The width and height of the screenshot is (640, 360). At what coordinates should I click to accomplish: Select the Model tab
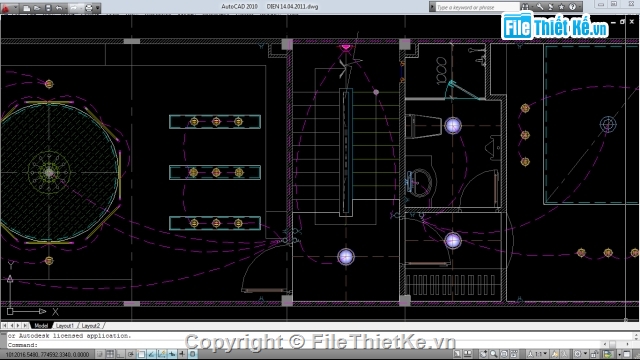(x=41, y=326)
